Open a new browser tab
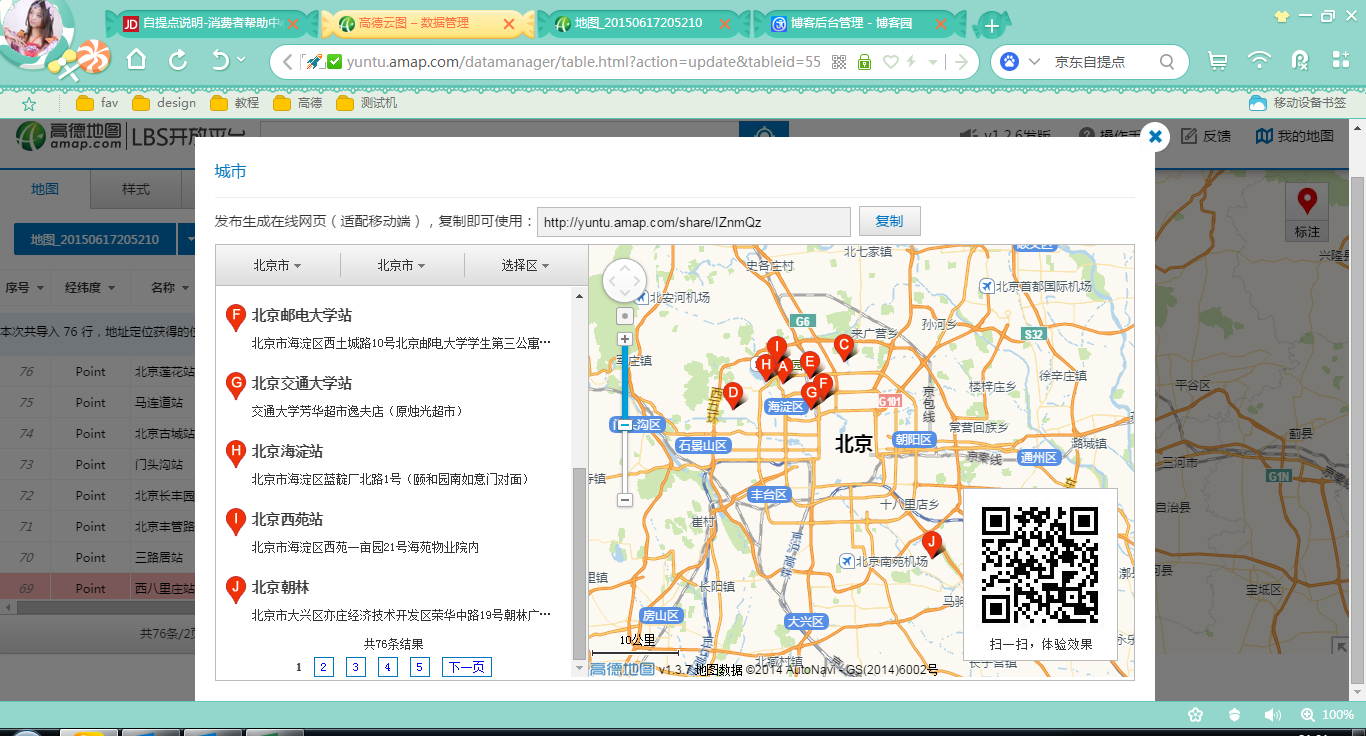Viewport: 1366px width, 736px height. coord(991,25)
